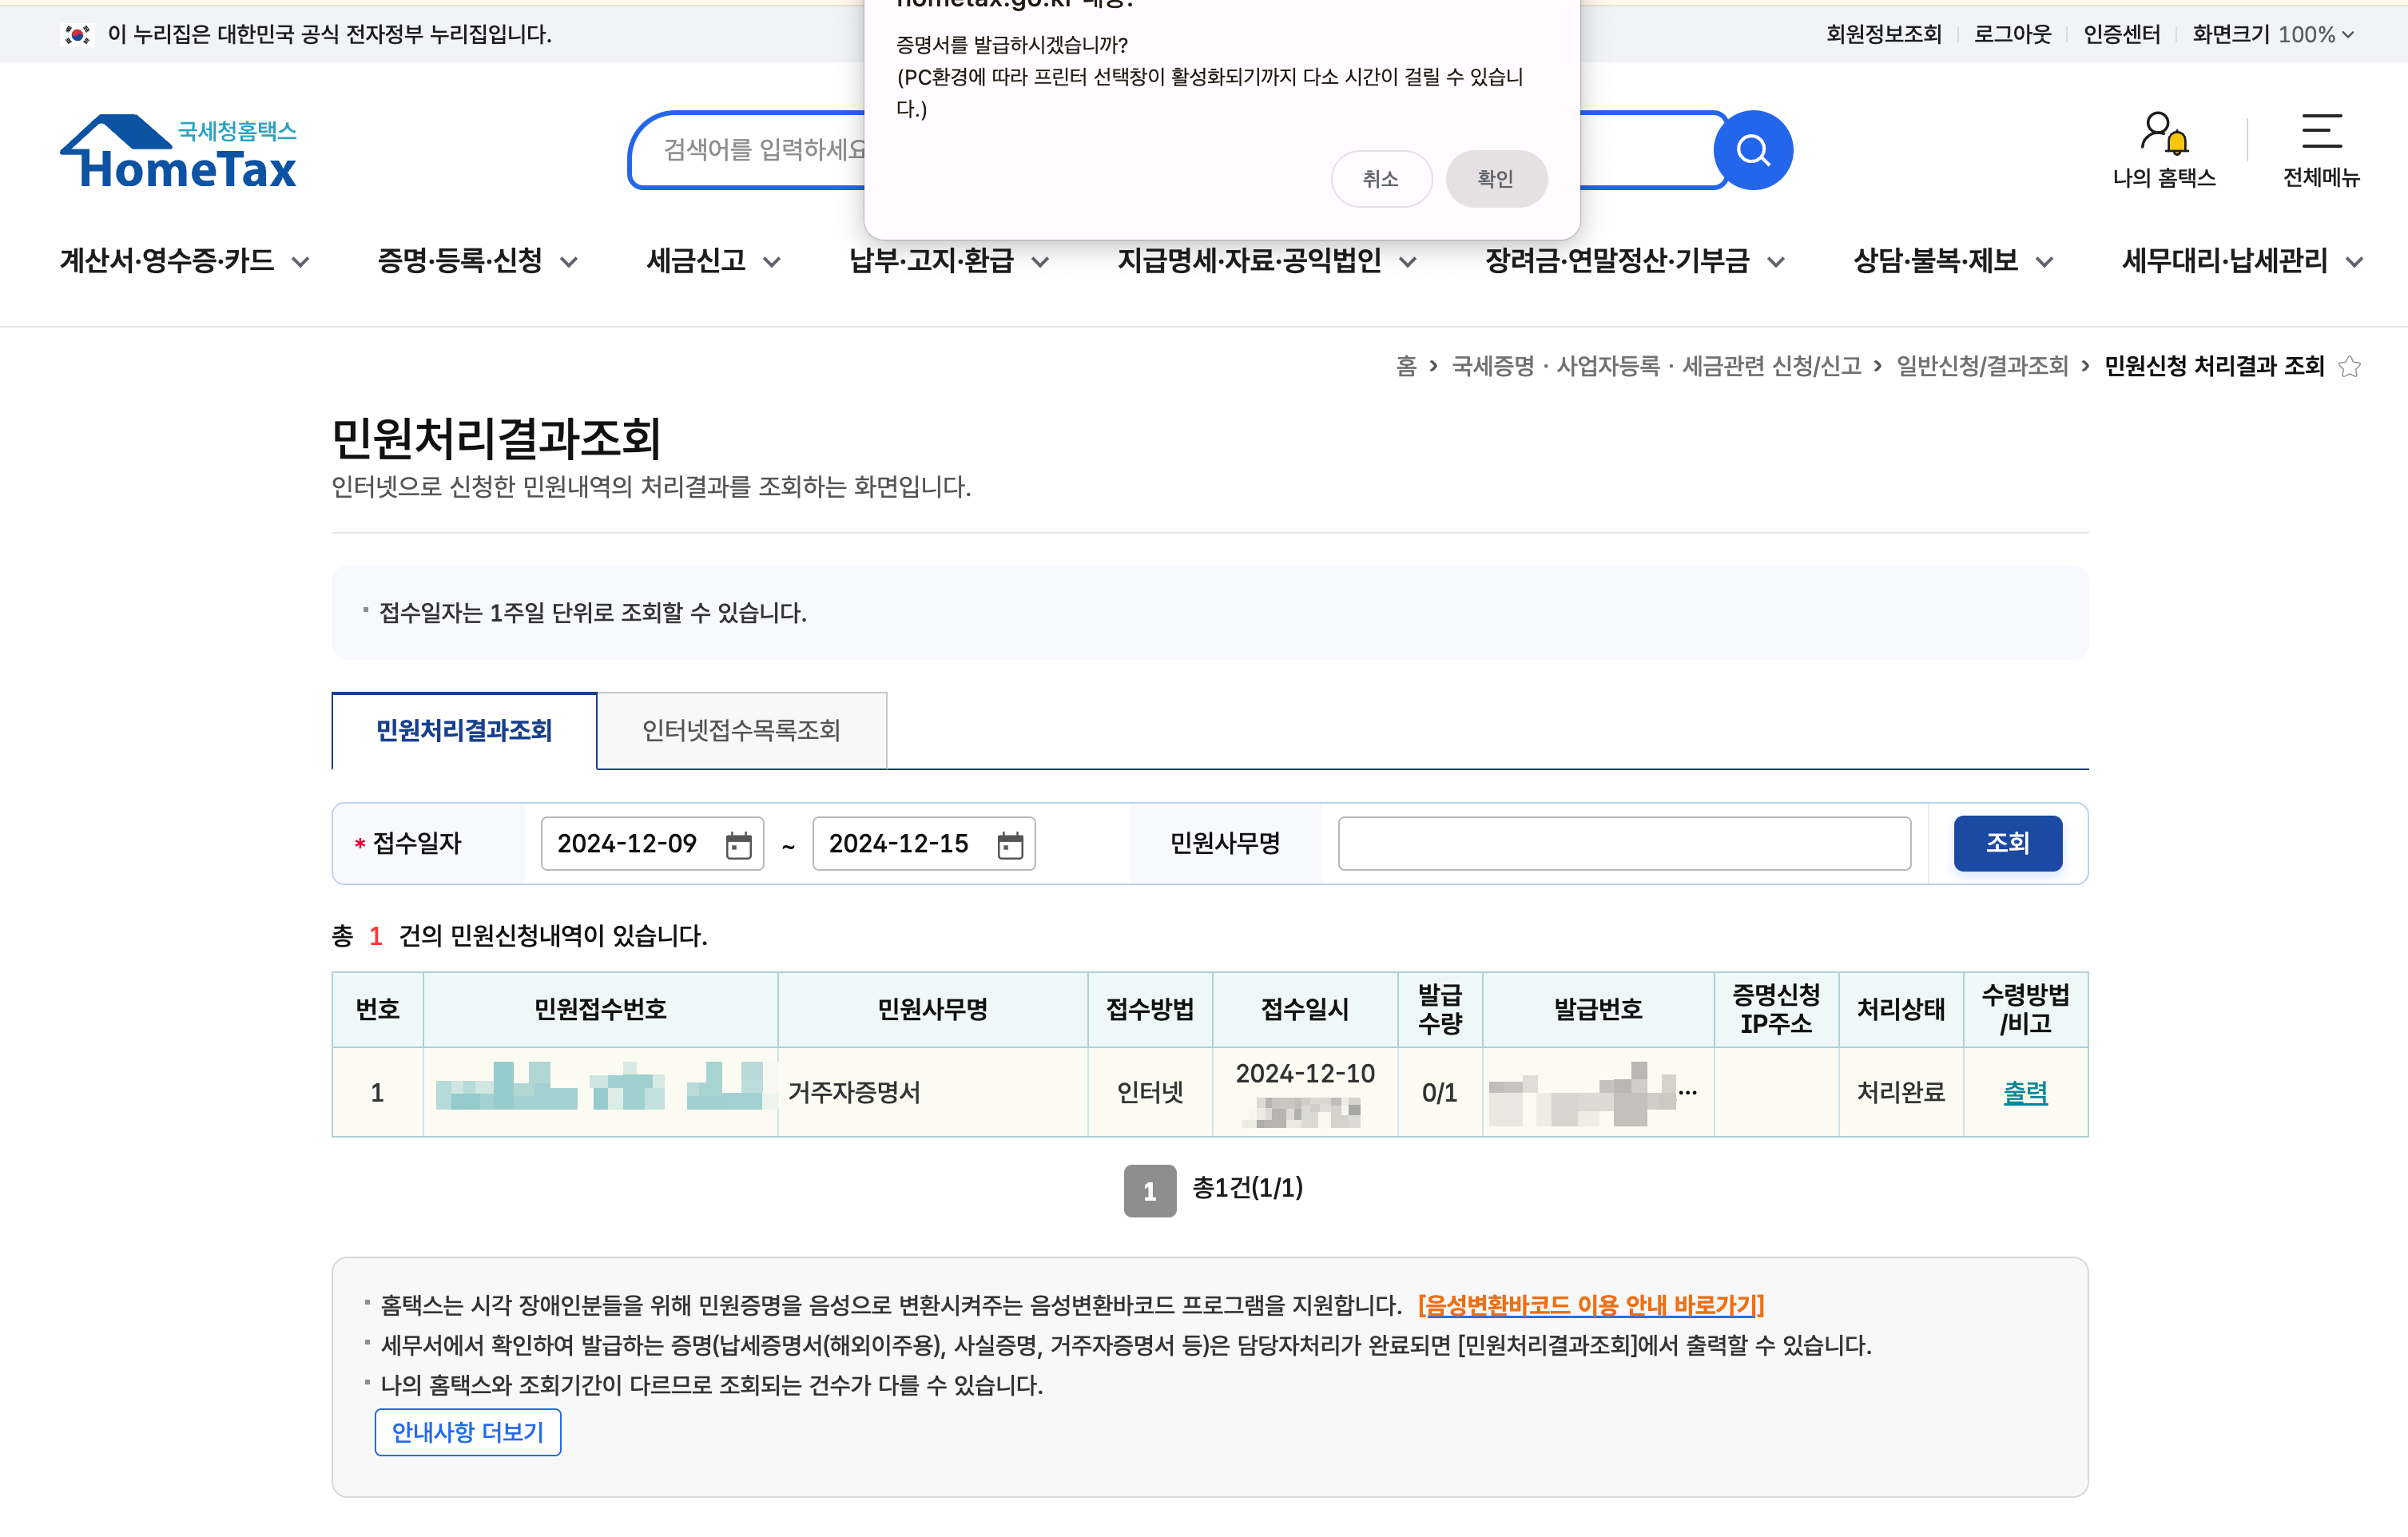
Task: Click the 민원사무명 input field
Action: pyautogui.click(x=1624, y=844)
